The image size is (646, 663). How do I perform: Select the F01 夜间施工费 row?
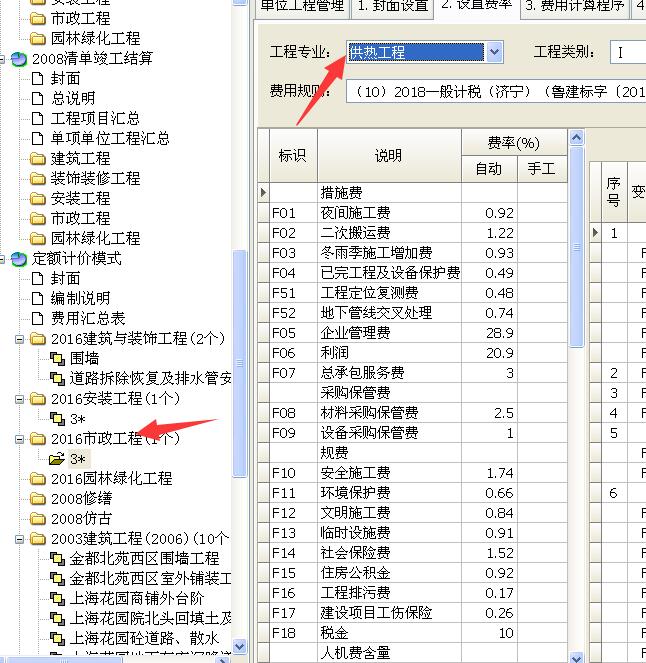(x=412, y=213)
